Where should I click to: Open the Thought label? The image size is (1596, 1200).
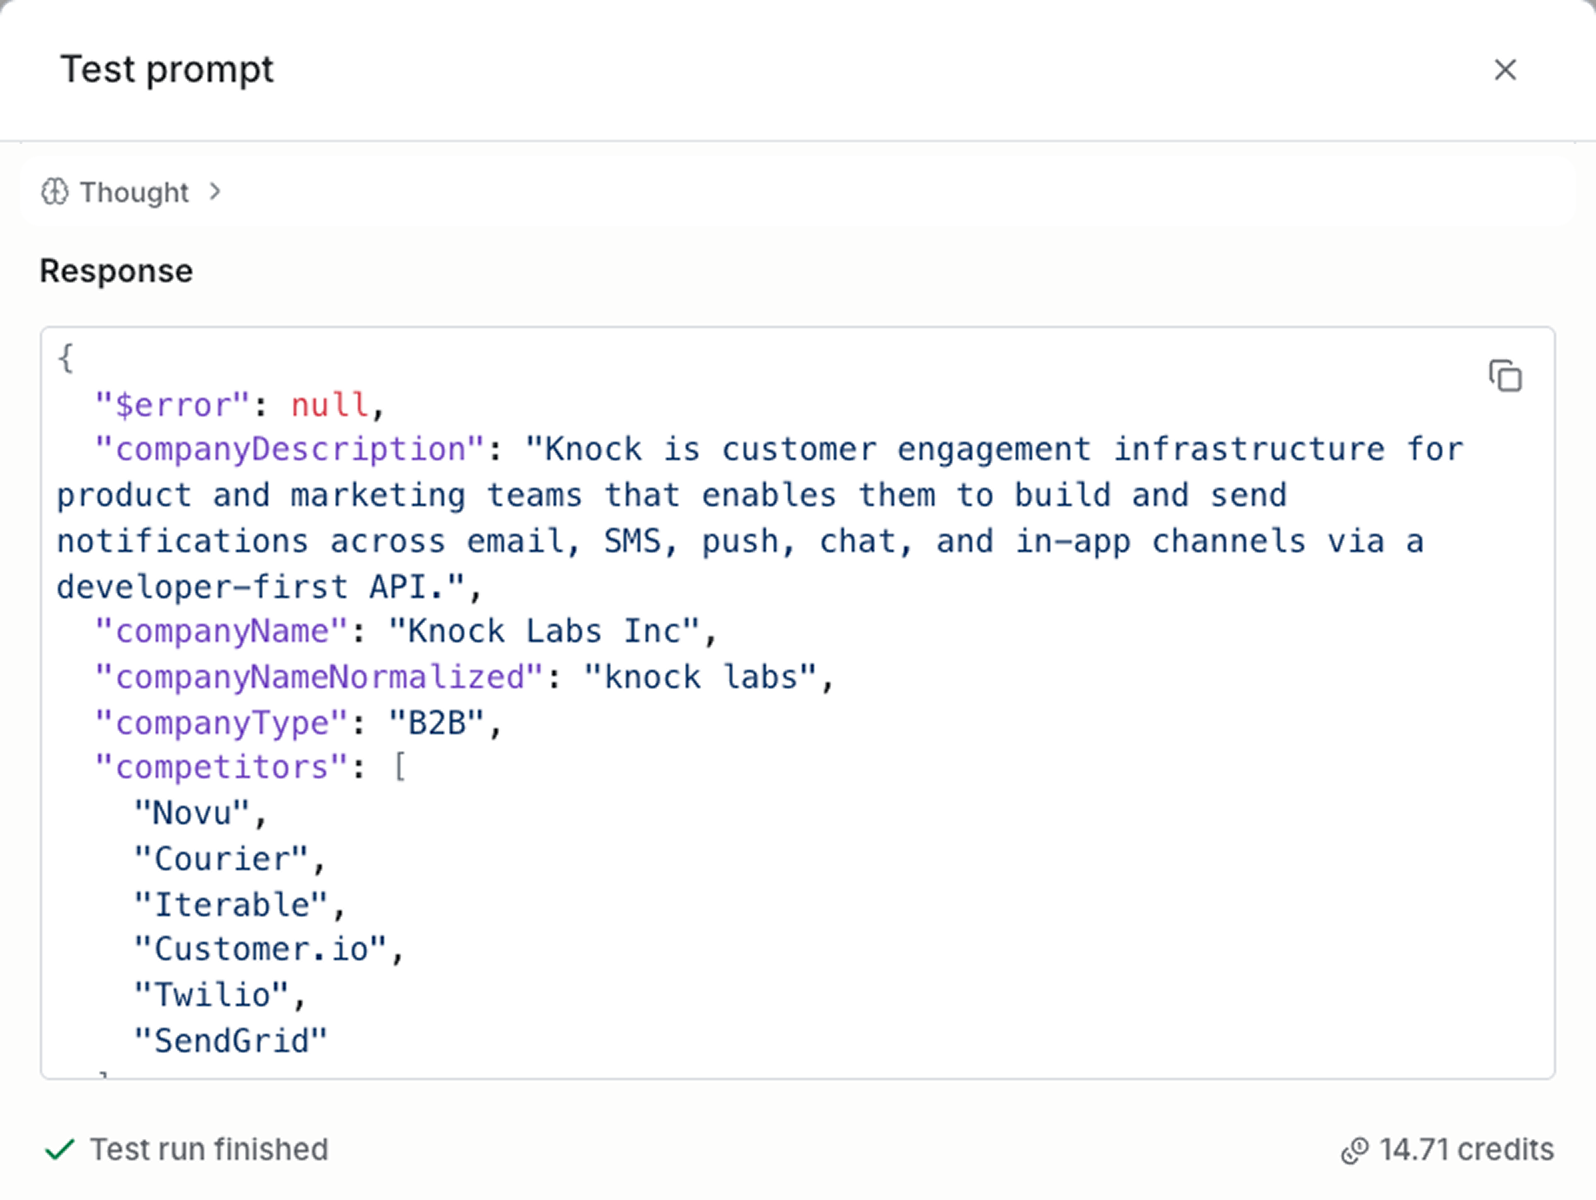point(134,192)
